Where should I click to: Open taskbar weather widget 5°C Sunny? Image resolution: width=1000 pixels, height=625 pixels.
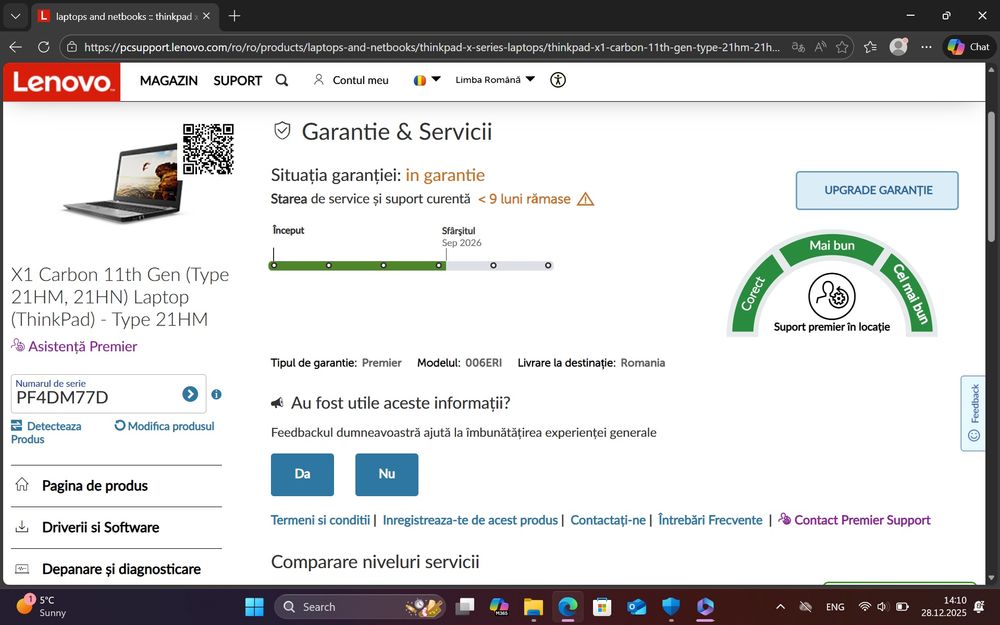pos(41,607)
